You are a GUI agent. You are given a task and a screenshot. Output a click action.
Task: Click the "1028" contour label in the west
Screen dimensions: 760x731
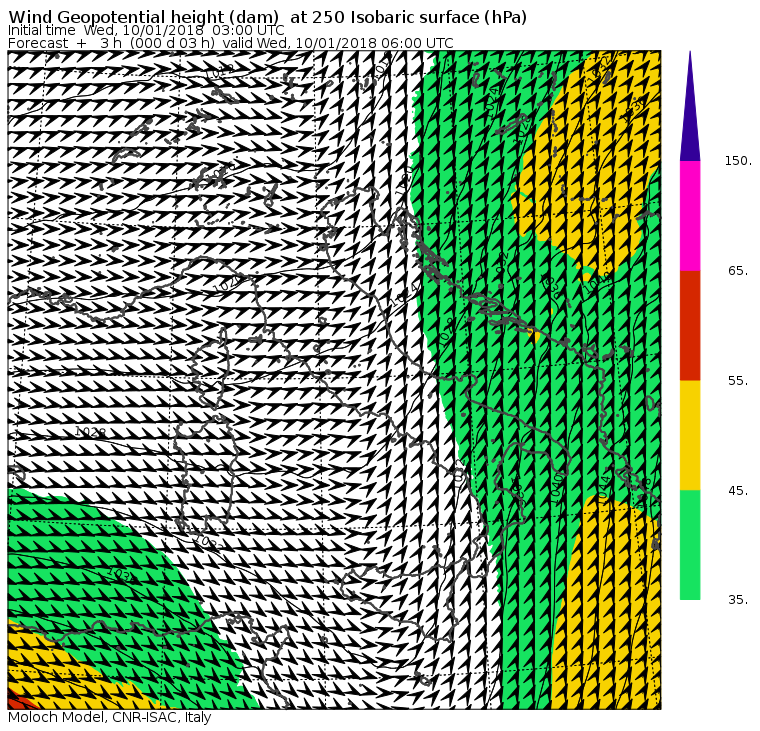coord(90,431)
